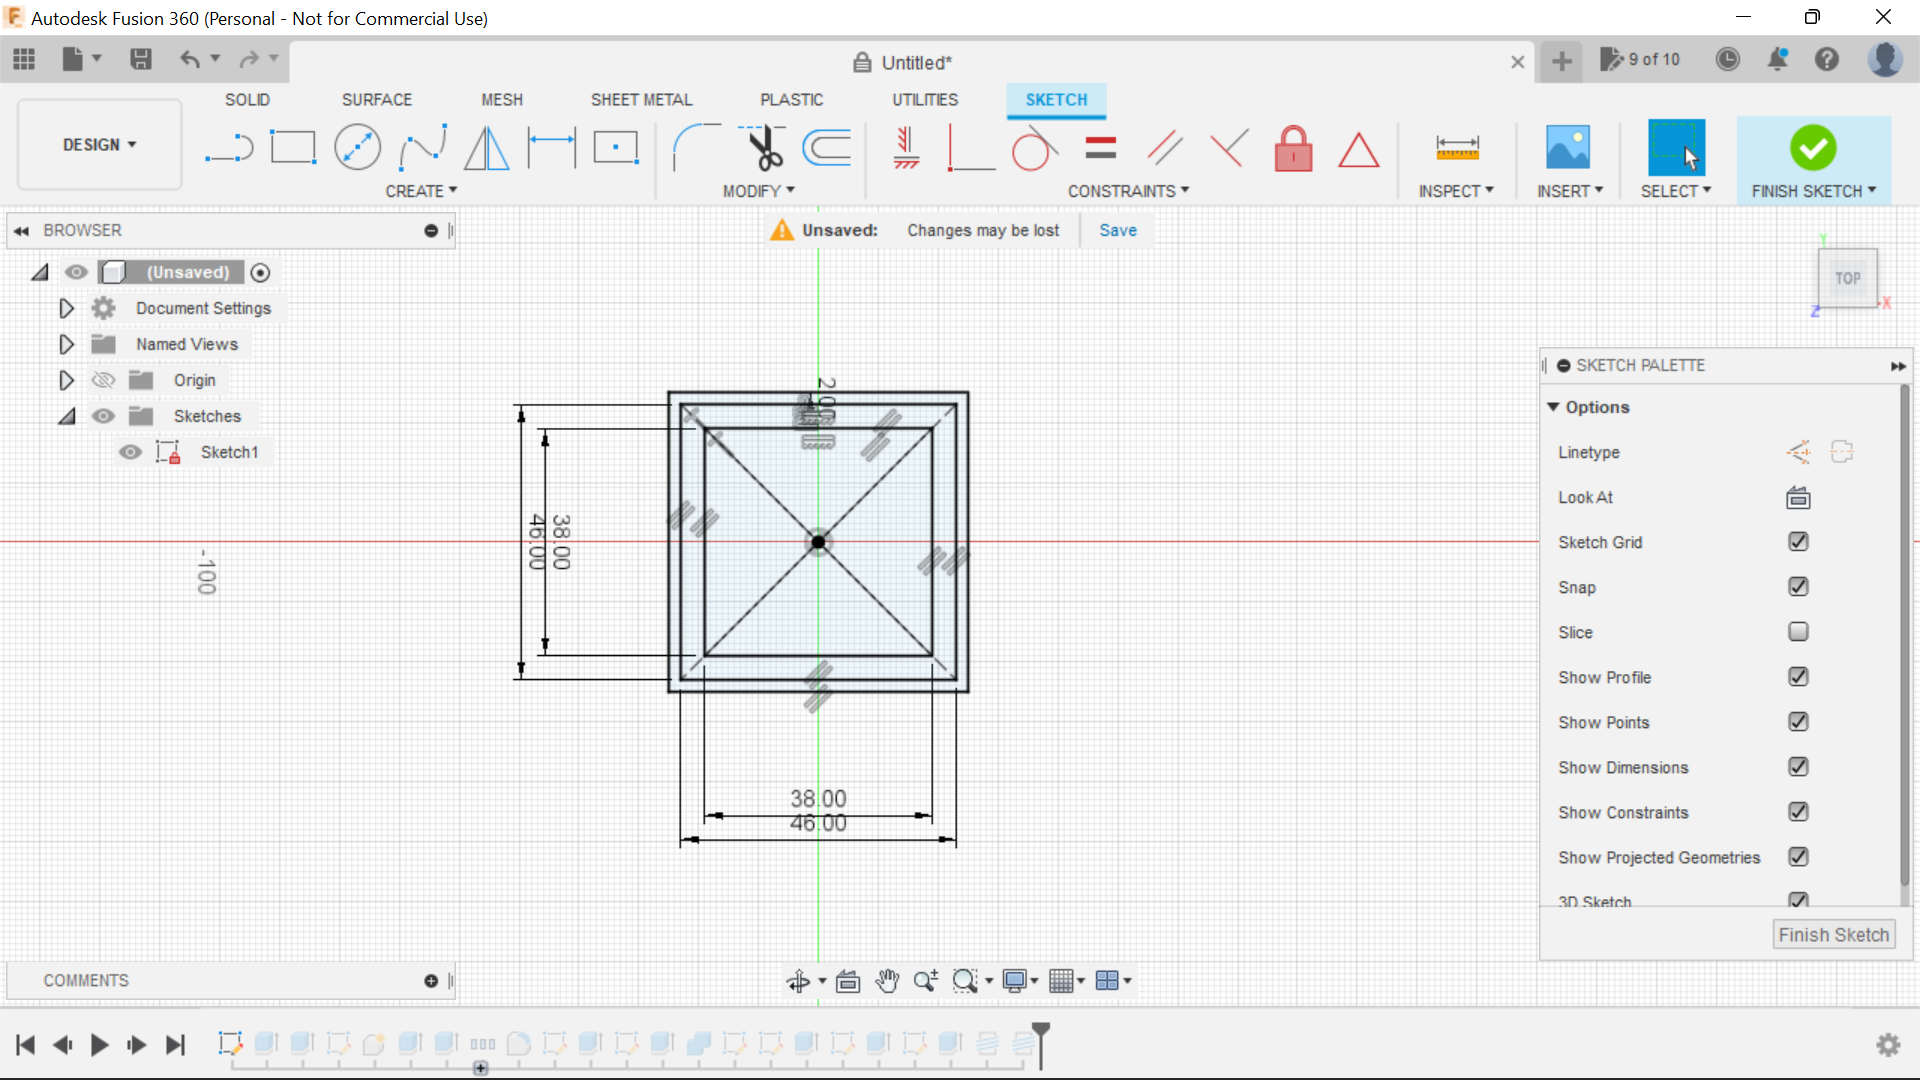The image size is (1920, 1080).
Task: Switch to the SOLID tab
Action: tap(247, 100)
